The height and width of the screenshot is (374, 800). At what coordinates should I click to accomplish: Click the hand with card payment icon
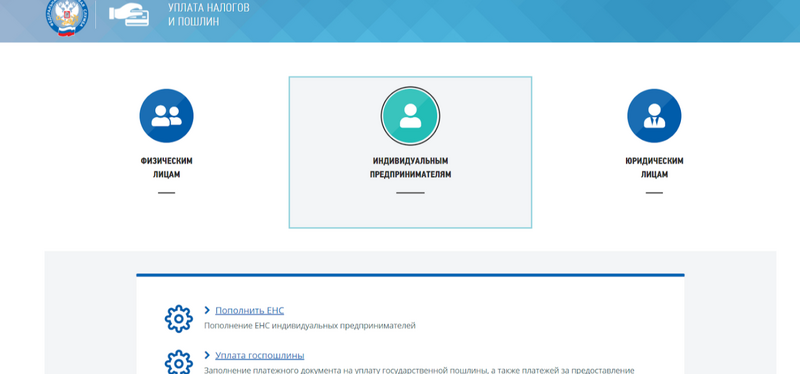(129, 15)
